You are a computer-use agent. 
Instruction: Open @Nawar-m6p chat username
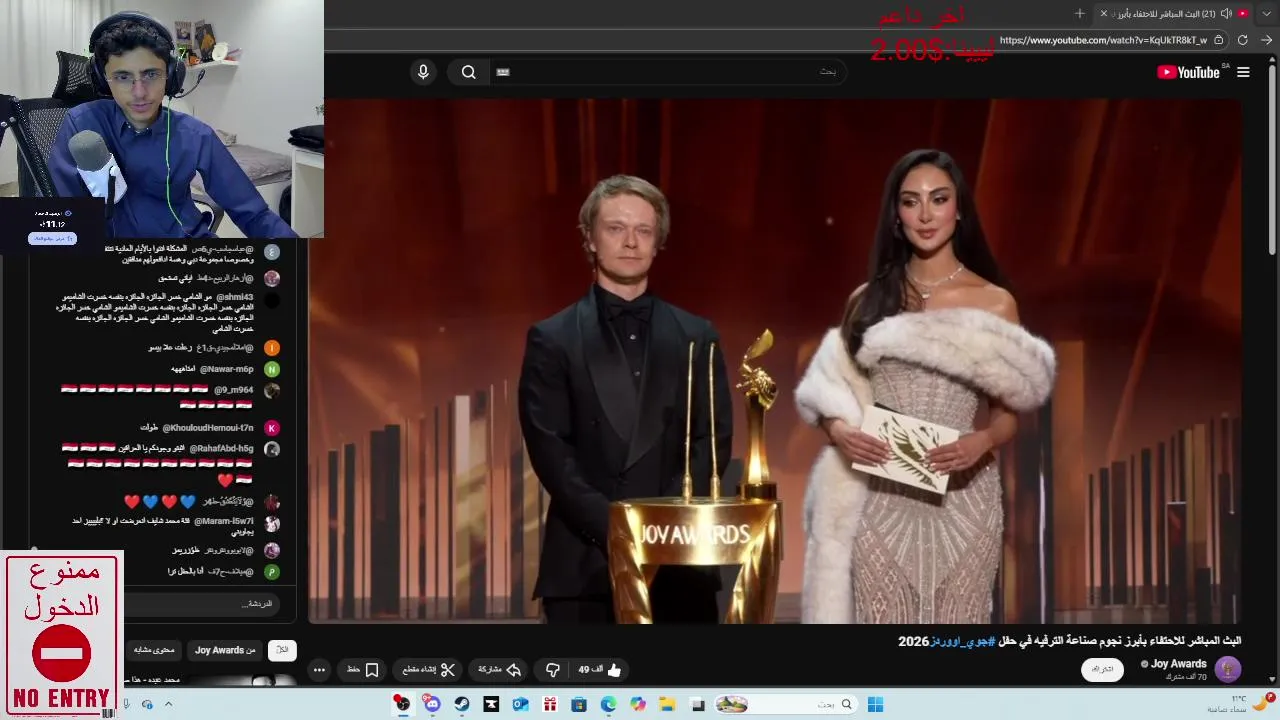tap(227, 369)
